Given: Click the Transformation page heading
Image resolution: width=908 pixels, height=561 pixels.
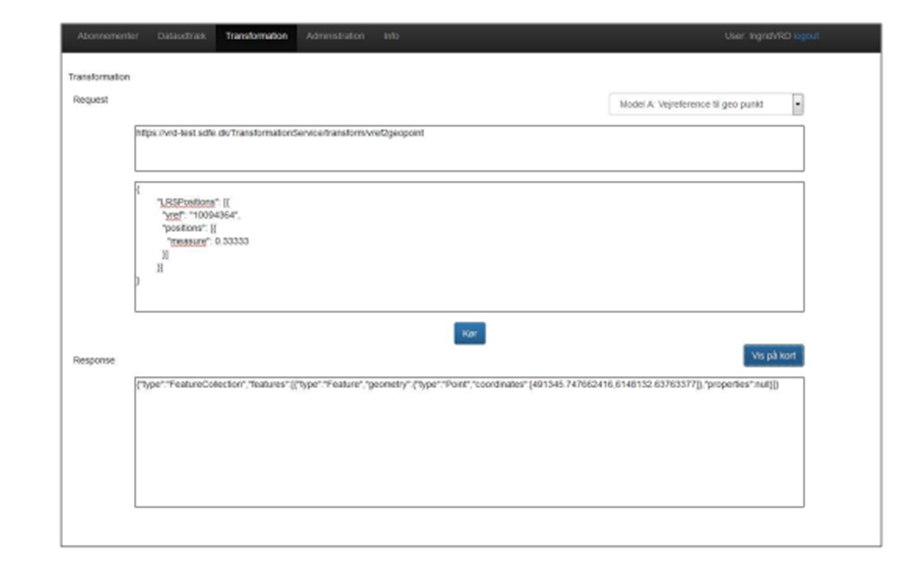Looking at the screenshot, I should pyautogui.click(x=99, y=77).
